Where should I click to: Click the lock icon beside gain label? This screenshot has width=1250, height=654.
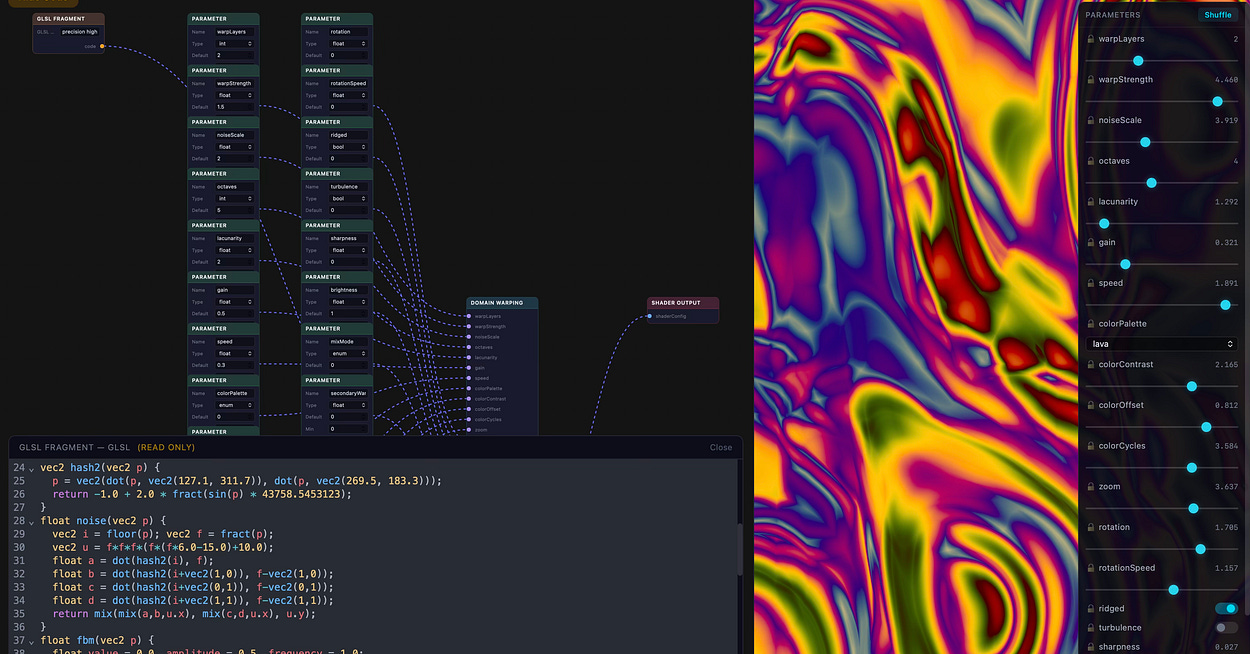(1091, 242)
